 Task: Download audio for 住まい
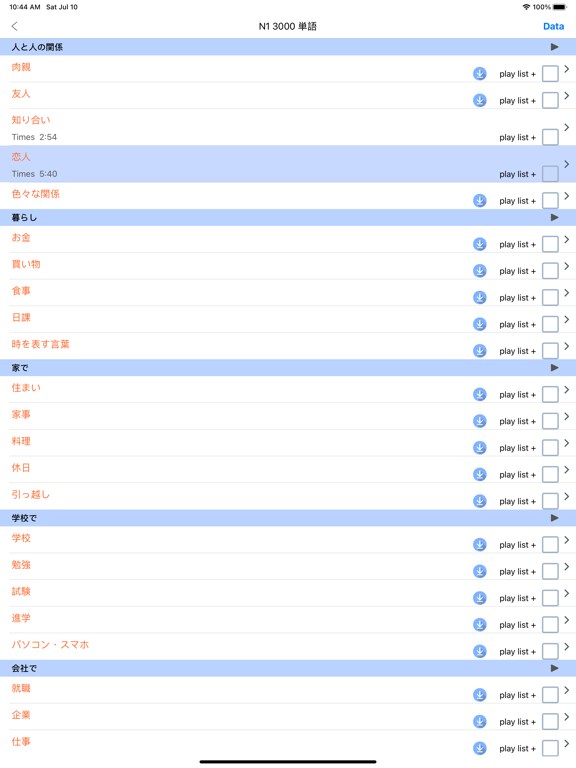480,394
